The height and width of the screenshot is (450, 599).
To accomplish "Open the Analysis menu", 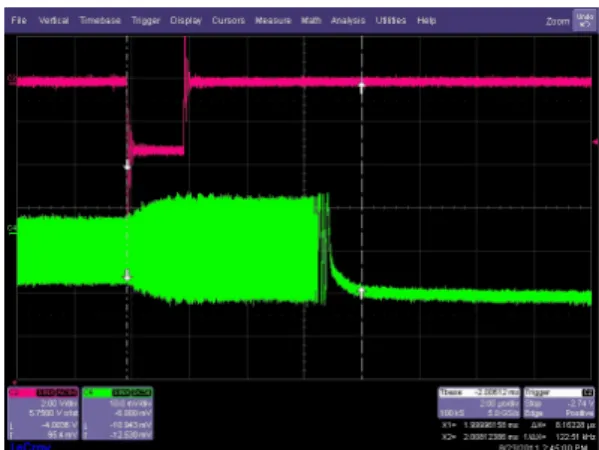I will (348, 20).
